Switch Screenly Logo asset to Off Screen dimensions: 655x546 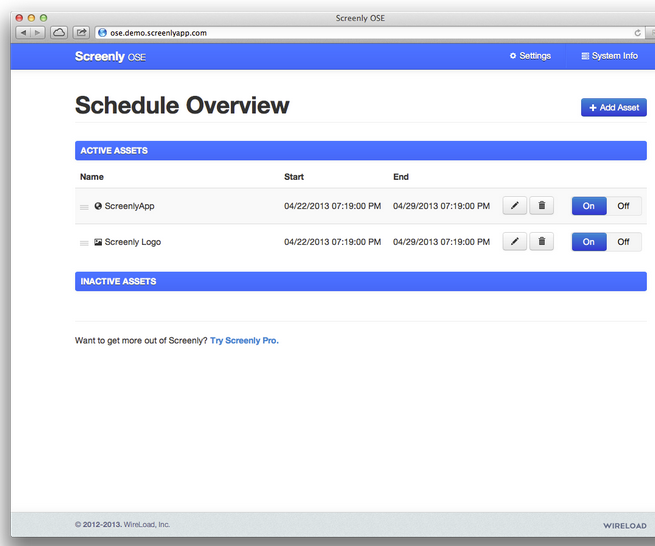click(624, 242)
